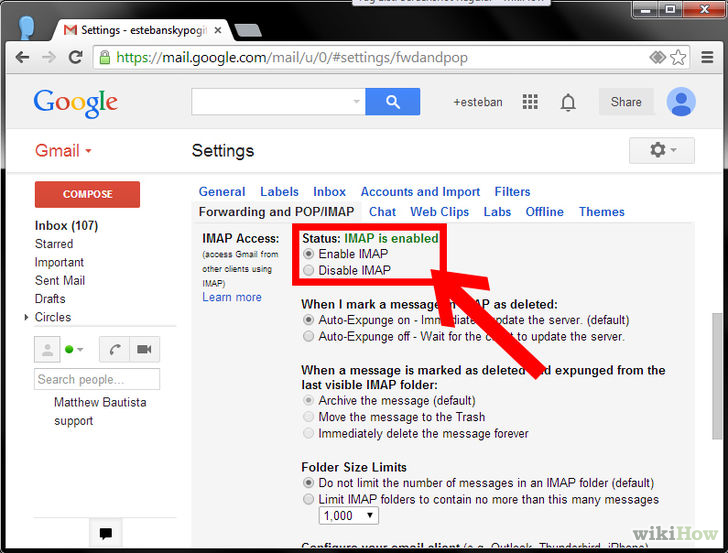The height and width of the screenshot is (553, 728).
Task: Click the chat profile picture icon
Action: 47,349
